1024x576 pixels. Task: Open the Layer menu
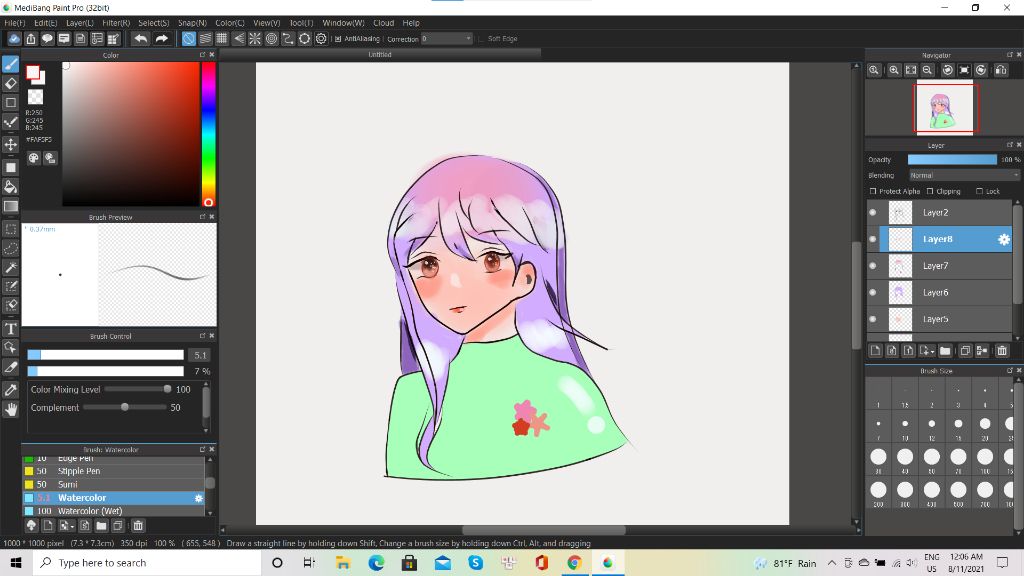80,23
